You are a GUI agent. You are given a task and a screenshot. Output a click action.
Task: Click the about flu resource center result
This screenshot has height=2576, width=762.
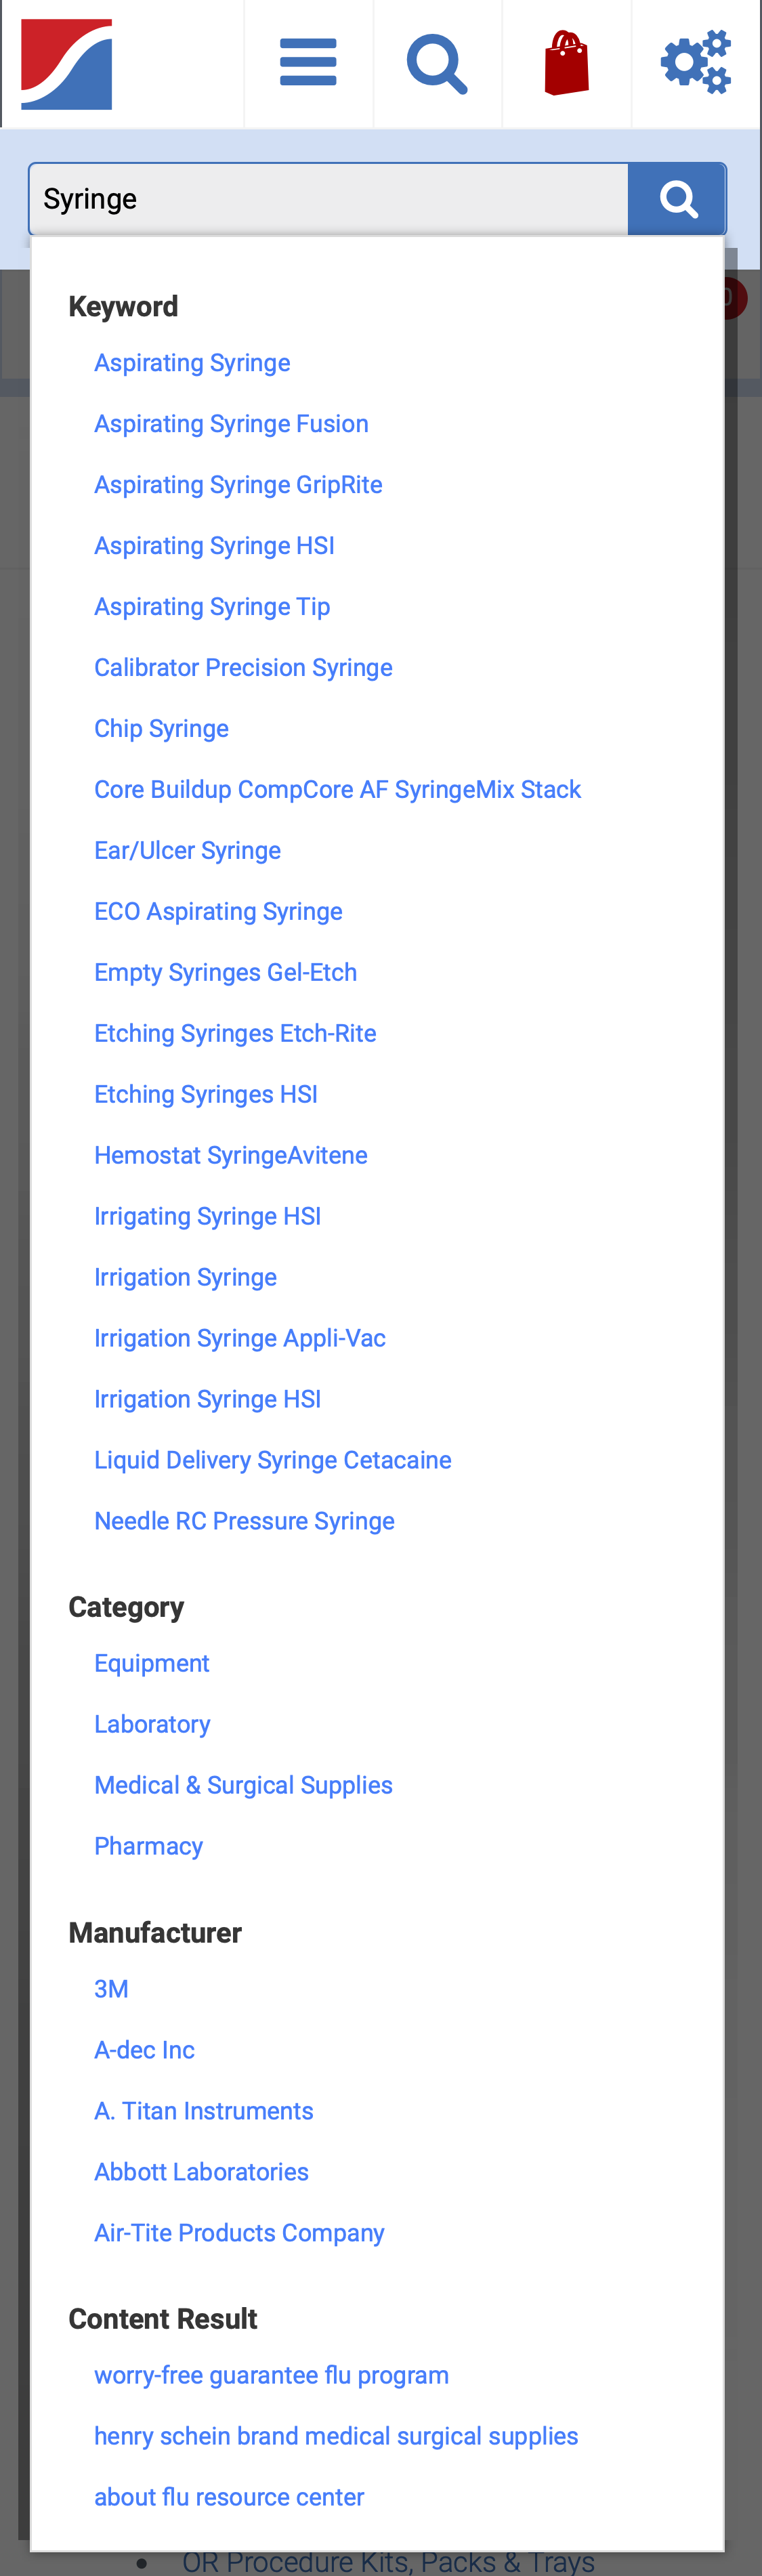(229, 2497)
